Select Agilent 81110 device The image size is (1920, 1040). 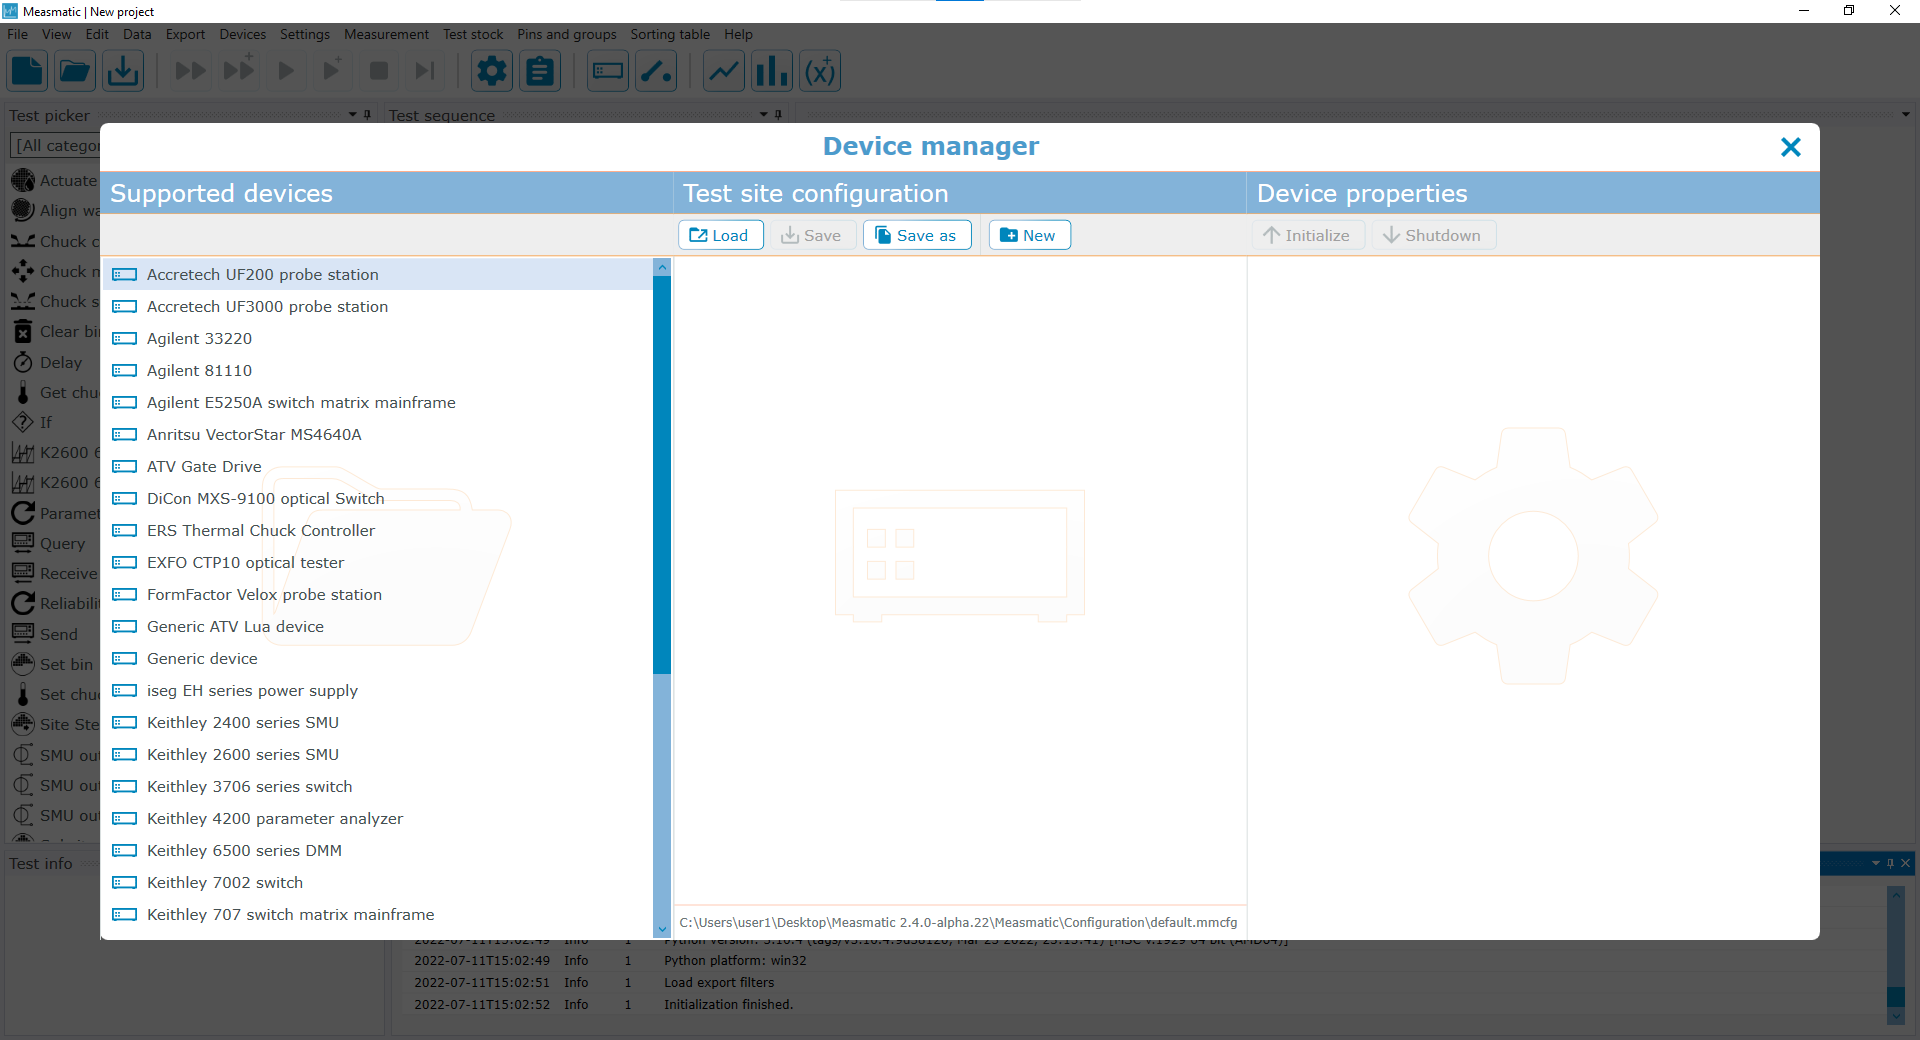tap(377, 370)
